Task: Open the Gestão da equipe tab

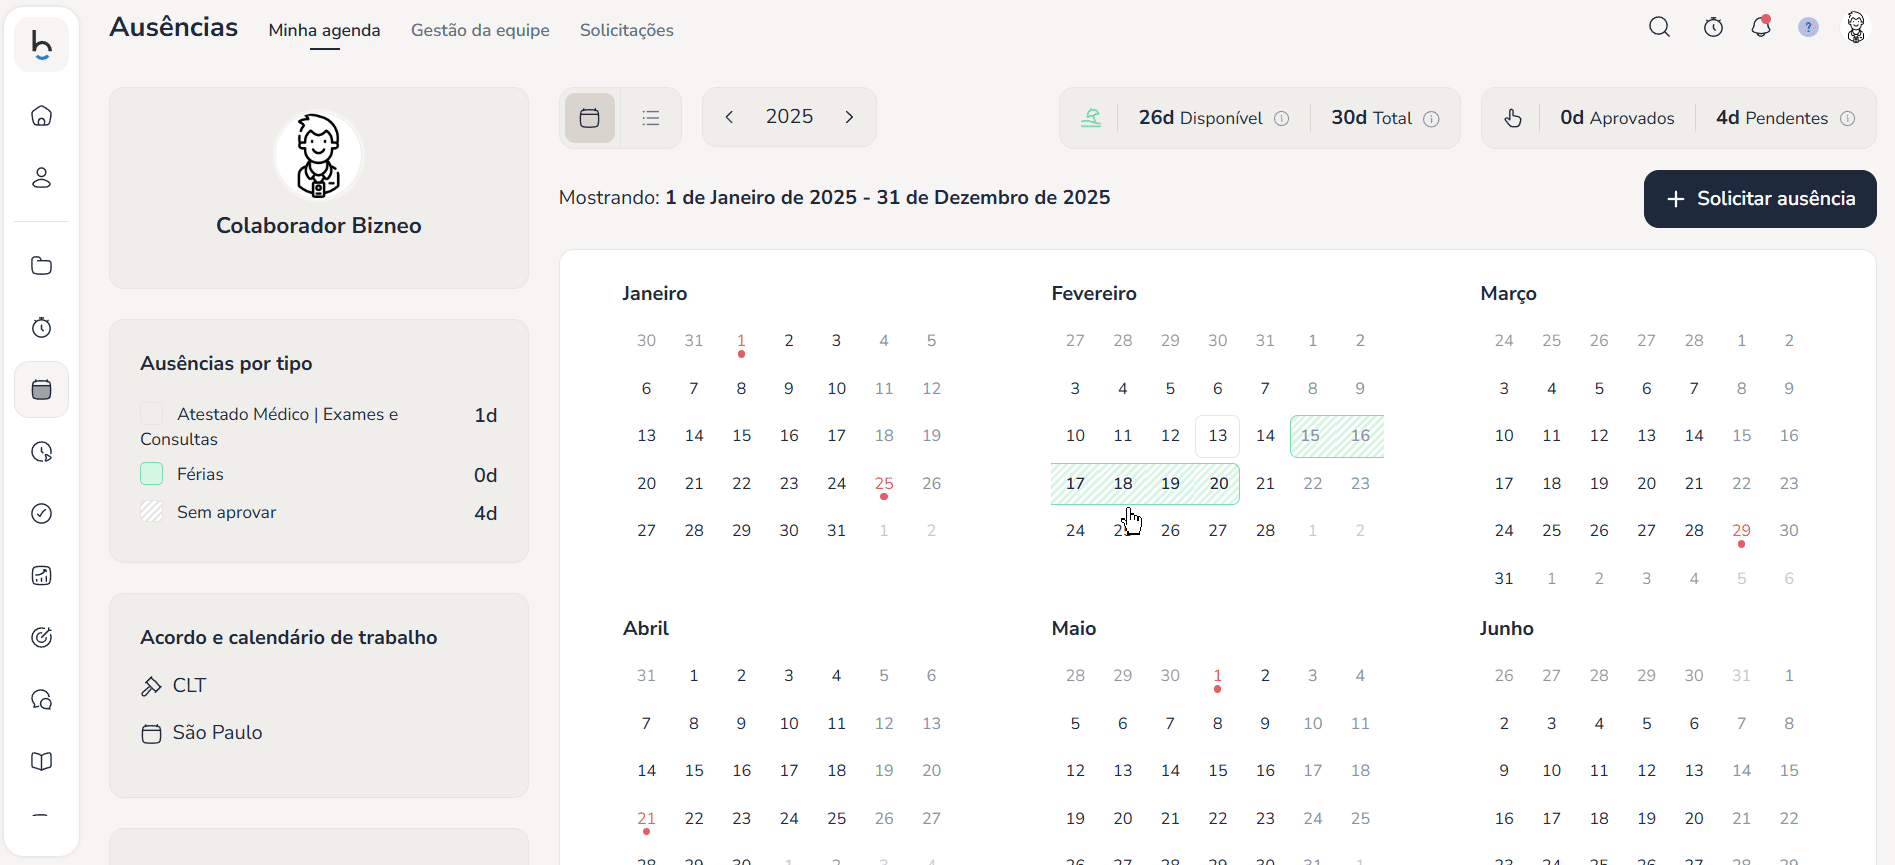Action: (x=480, y=30)
